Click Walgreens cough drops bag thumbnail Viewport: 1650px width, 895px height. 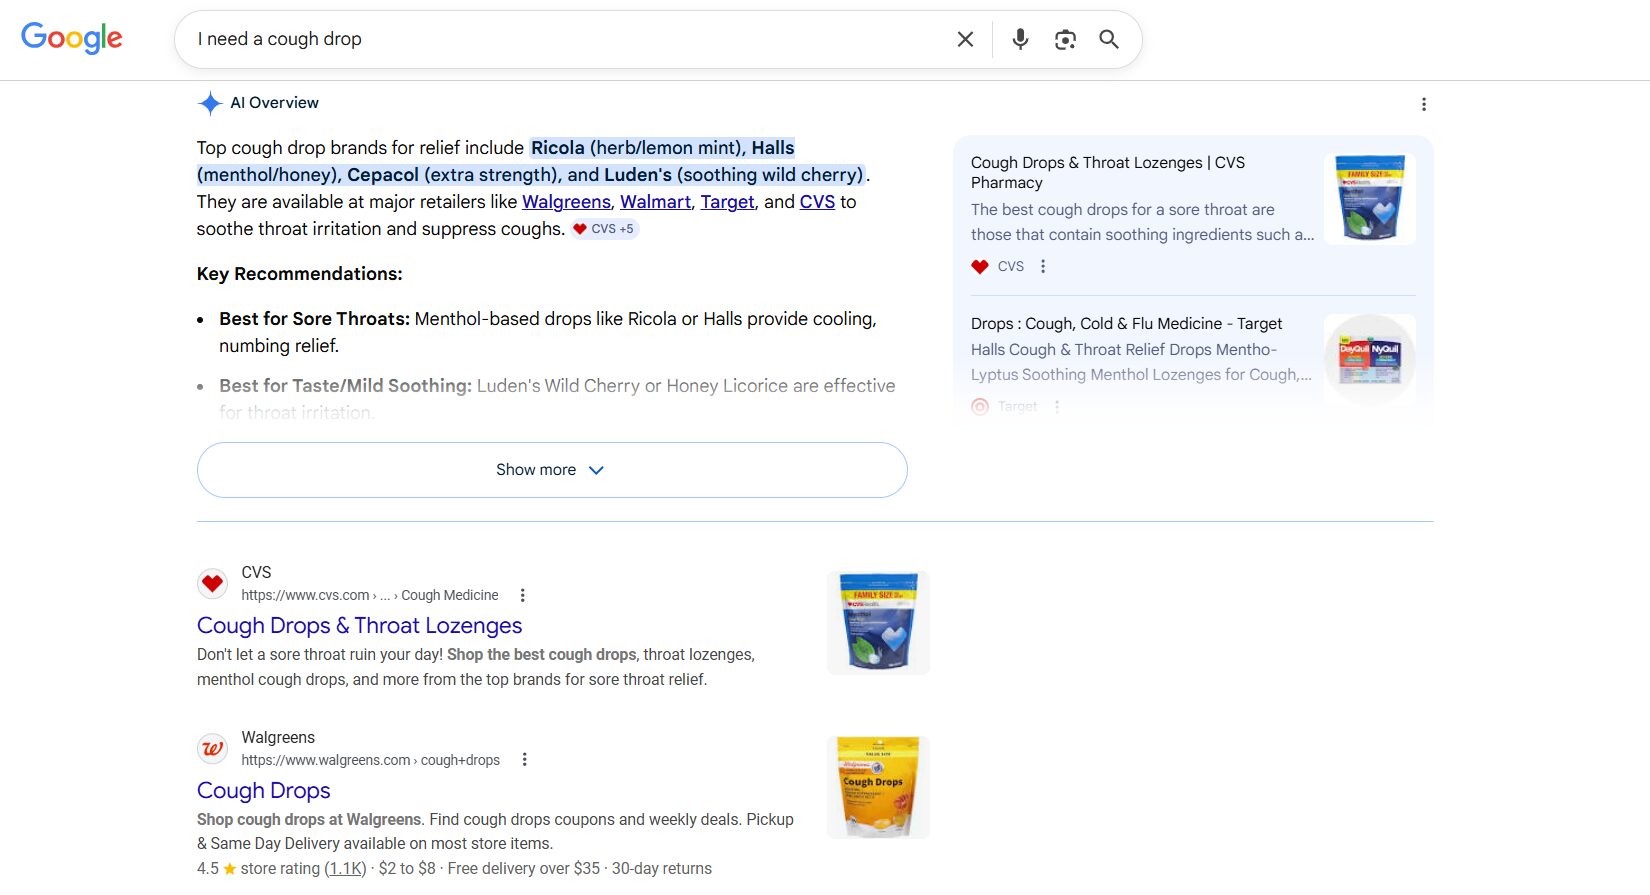pyautogui.click(x=878, y=787)
